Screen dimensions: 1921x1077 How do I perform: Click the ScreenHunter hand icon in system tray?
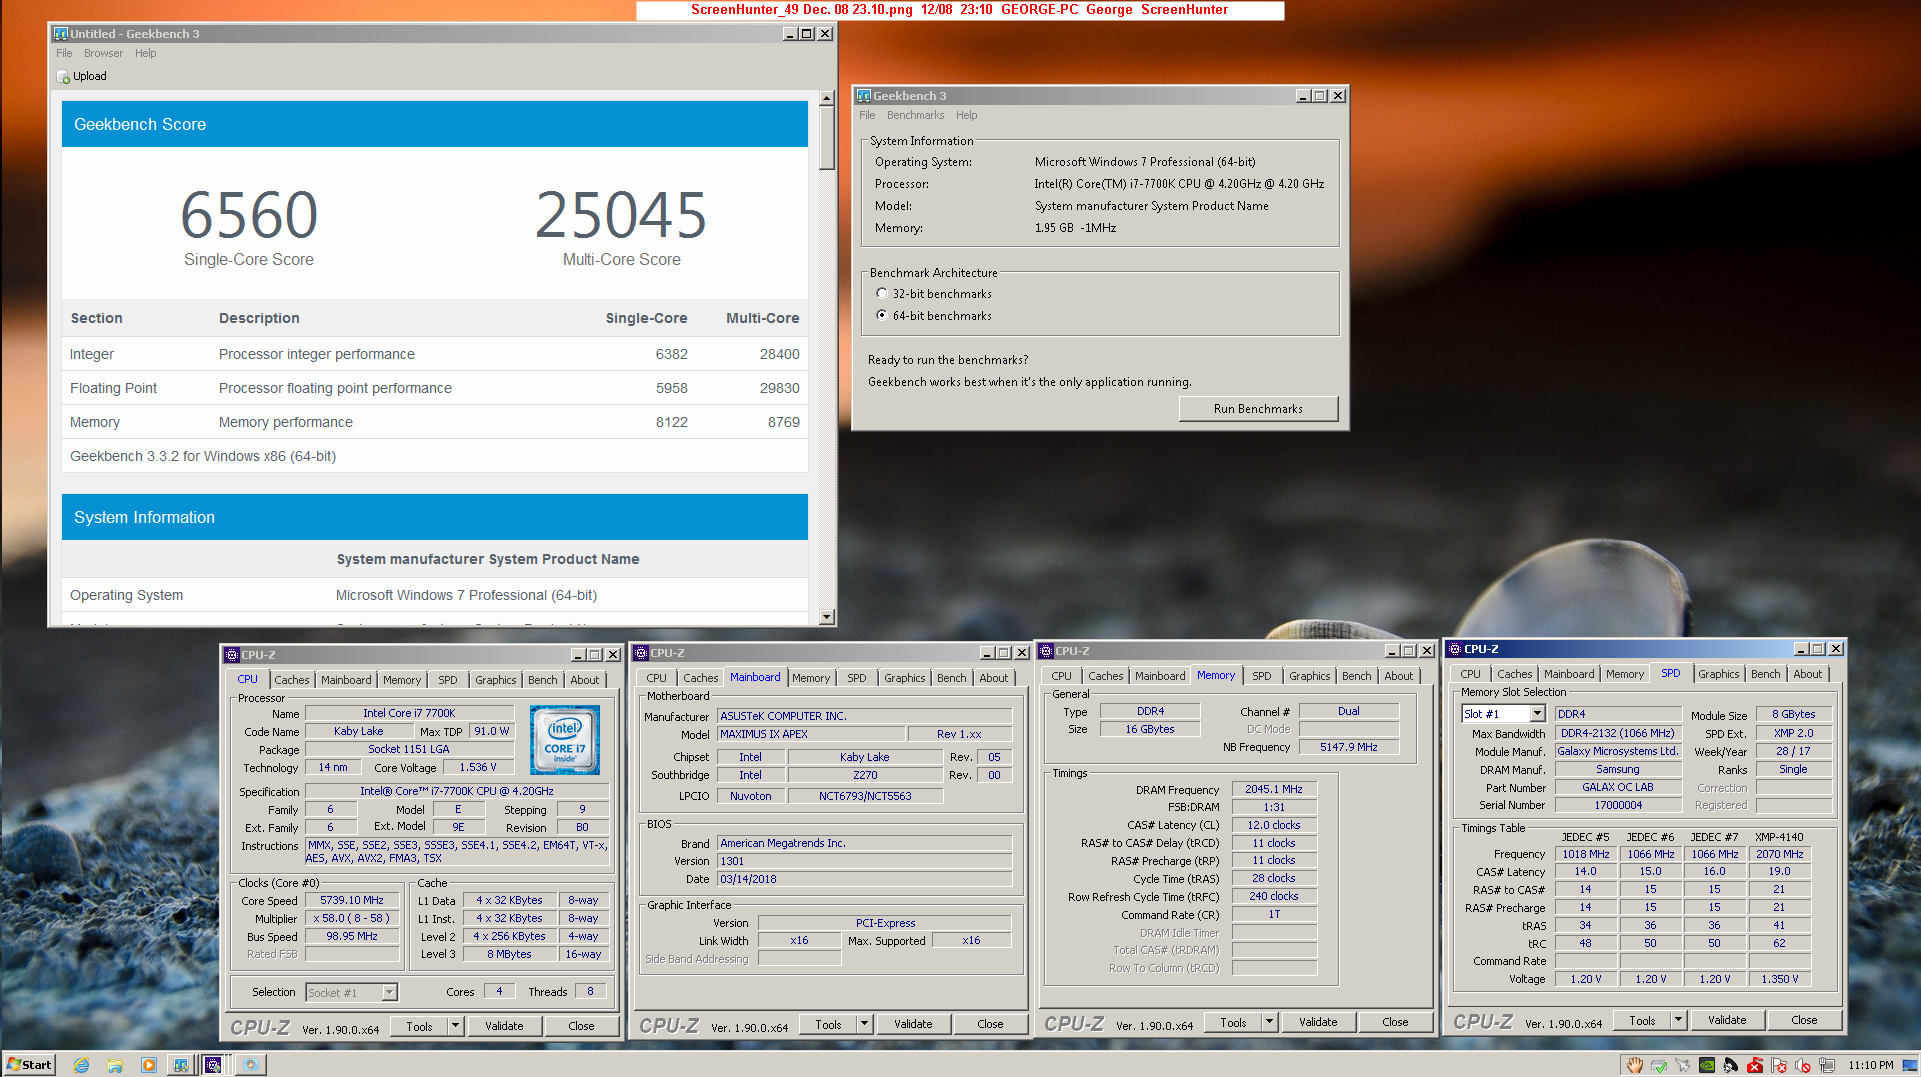tap(1634, 1065)
